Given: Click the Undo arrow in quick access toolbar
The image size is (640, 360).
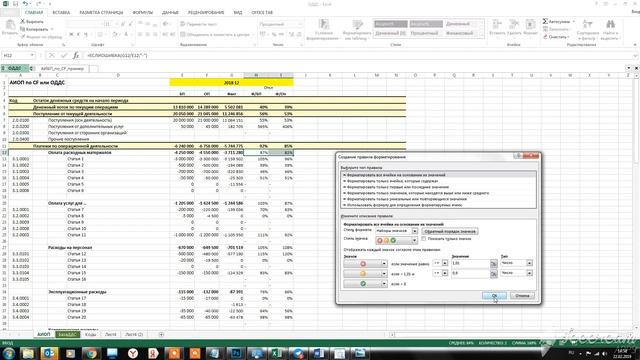Looking at the screenshot, I should (x=25, y=4).
